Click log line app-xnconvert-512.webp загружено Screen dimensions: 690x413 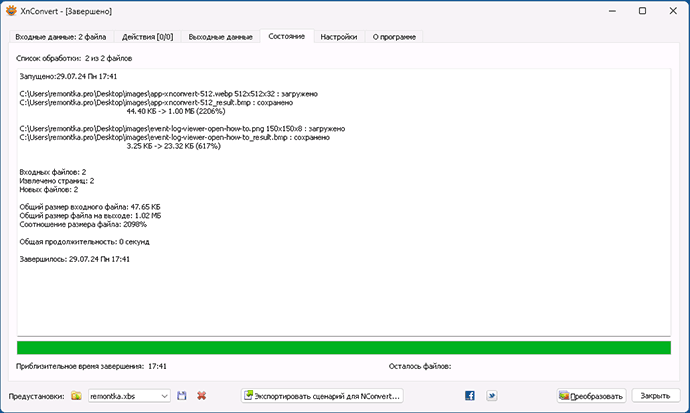point(169,94)
